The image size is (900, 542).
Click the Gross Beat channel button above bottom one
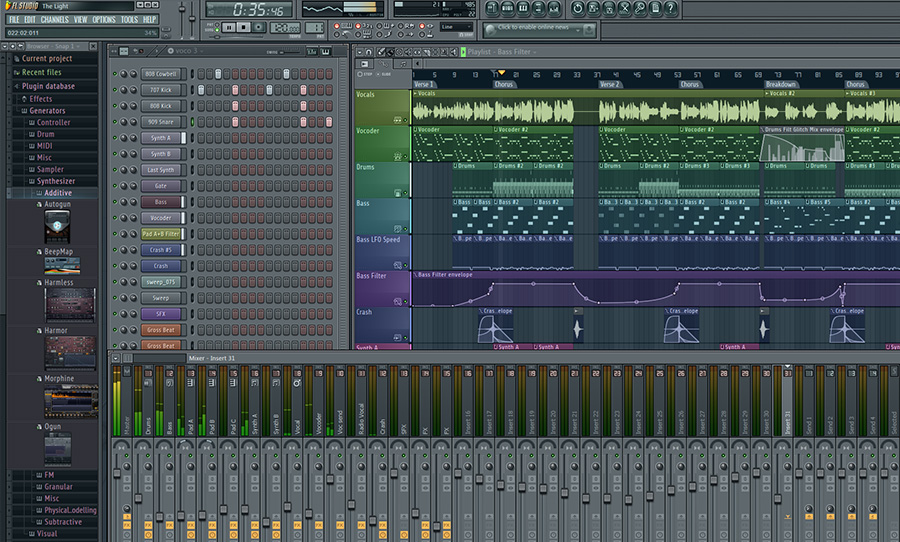[161, 330]
